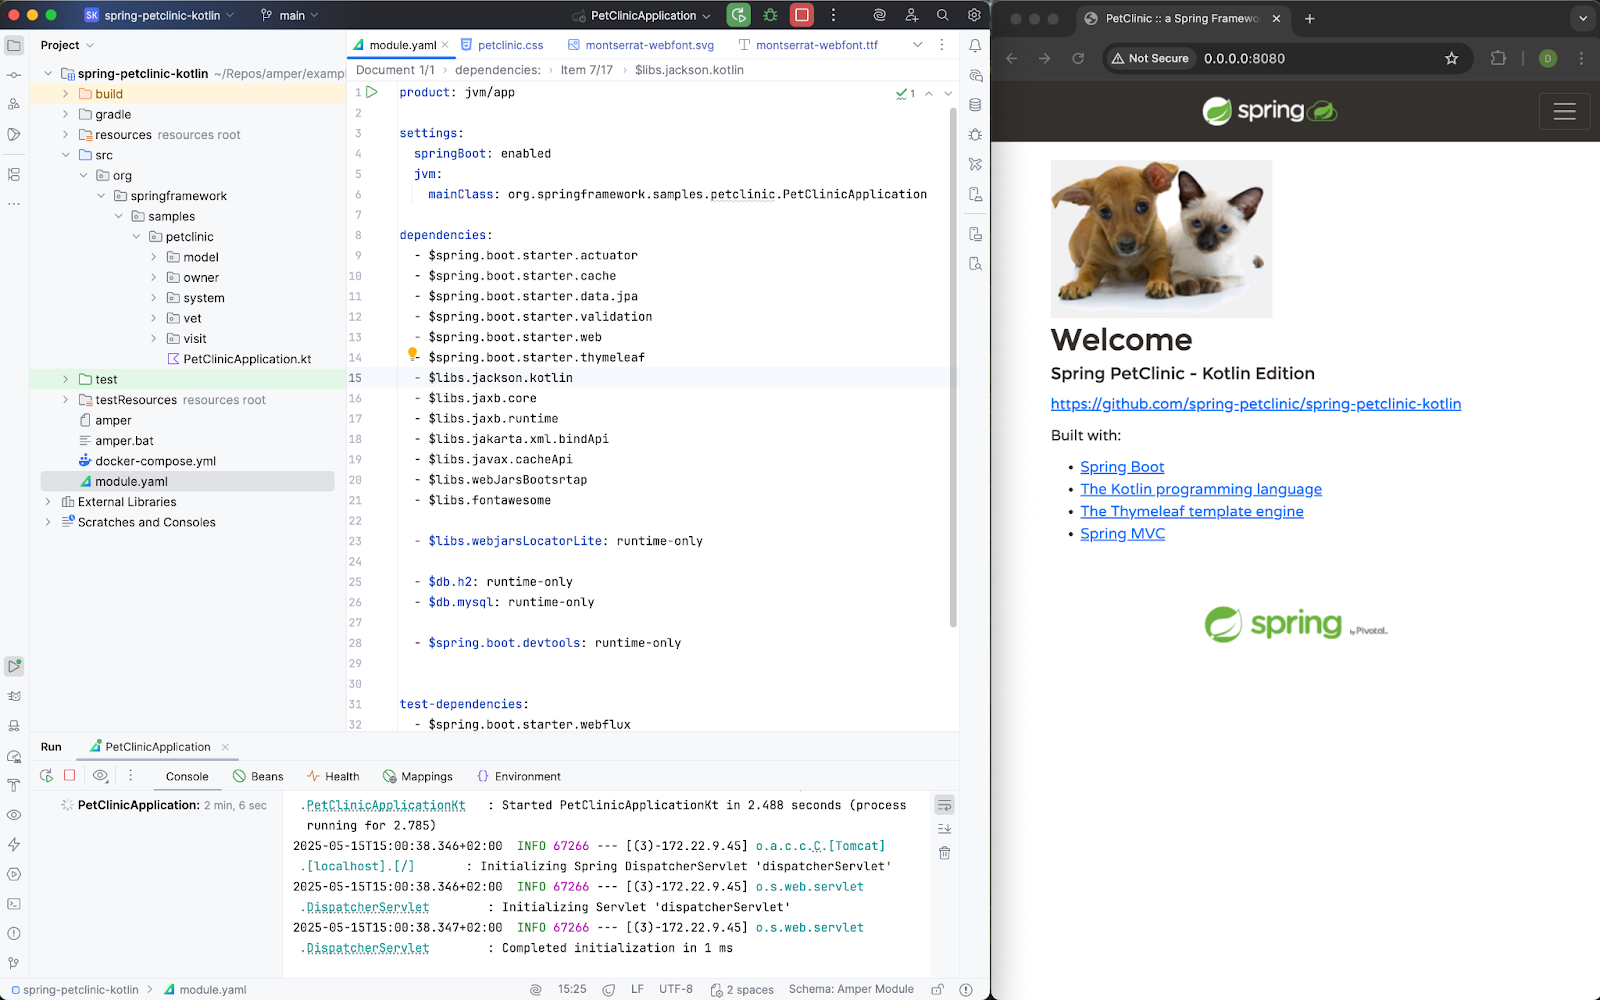Open the Project tool window folder icon
Viewport: 1600px width, 1000px height.
[14, 45]
